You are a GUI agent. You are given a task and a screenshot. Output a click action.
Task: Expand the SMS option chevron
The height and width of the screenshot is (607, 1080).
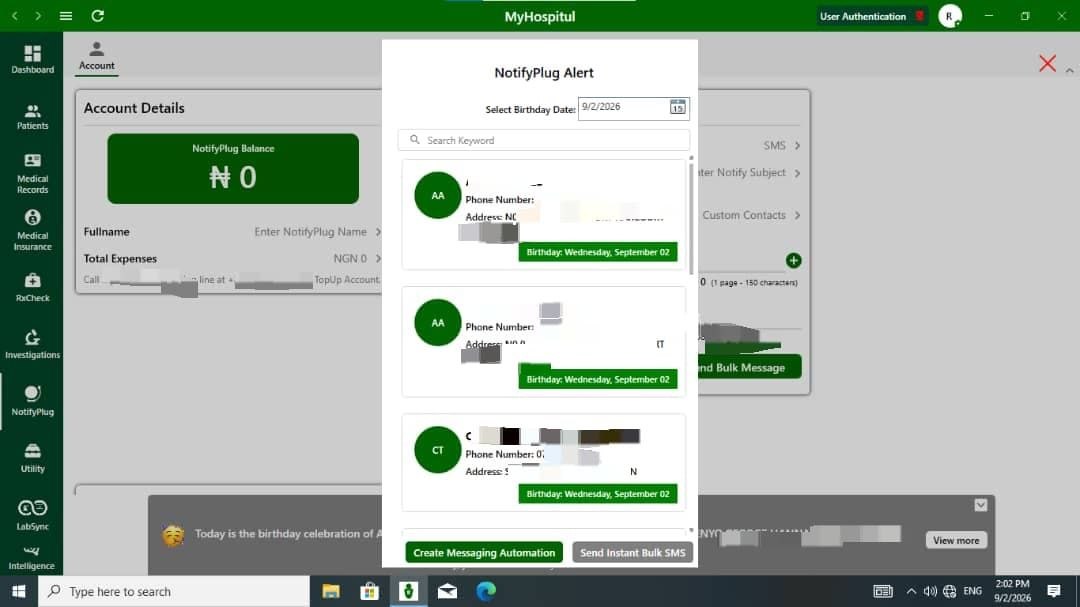(x=798, y=145)
